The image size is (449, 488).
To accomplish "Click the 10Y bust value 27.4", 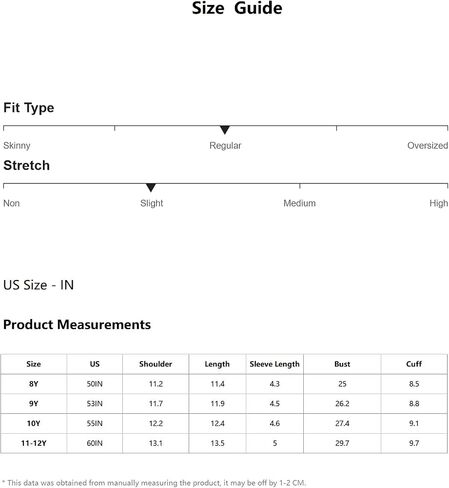I will coord(342,423).
